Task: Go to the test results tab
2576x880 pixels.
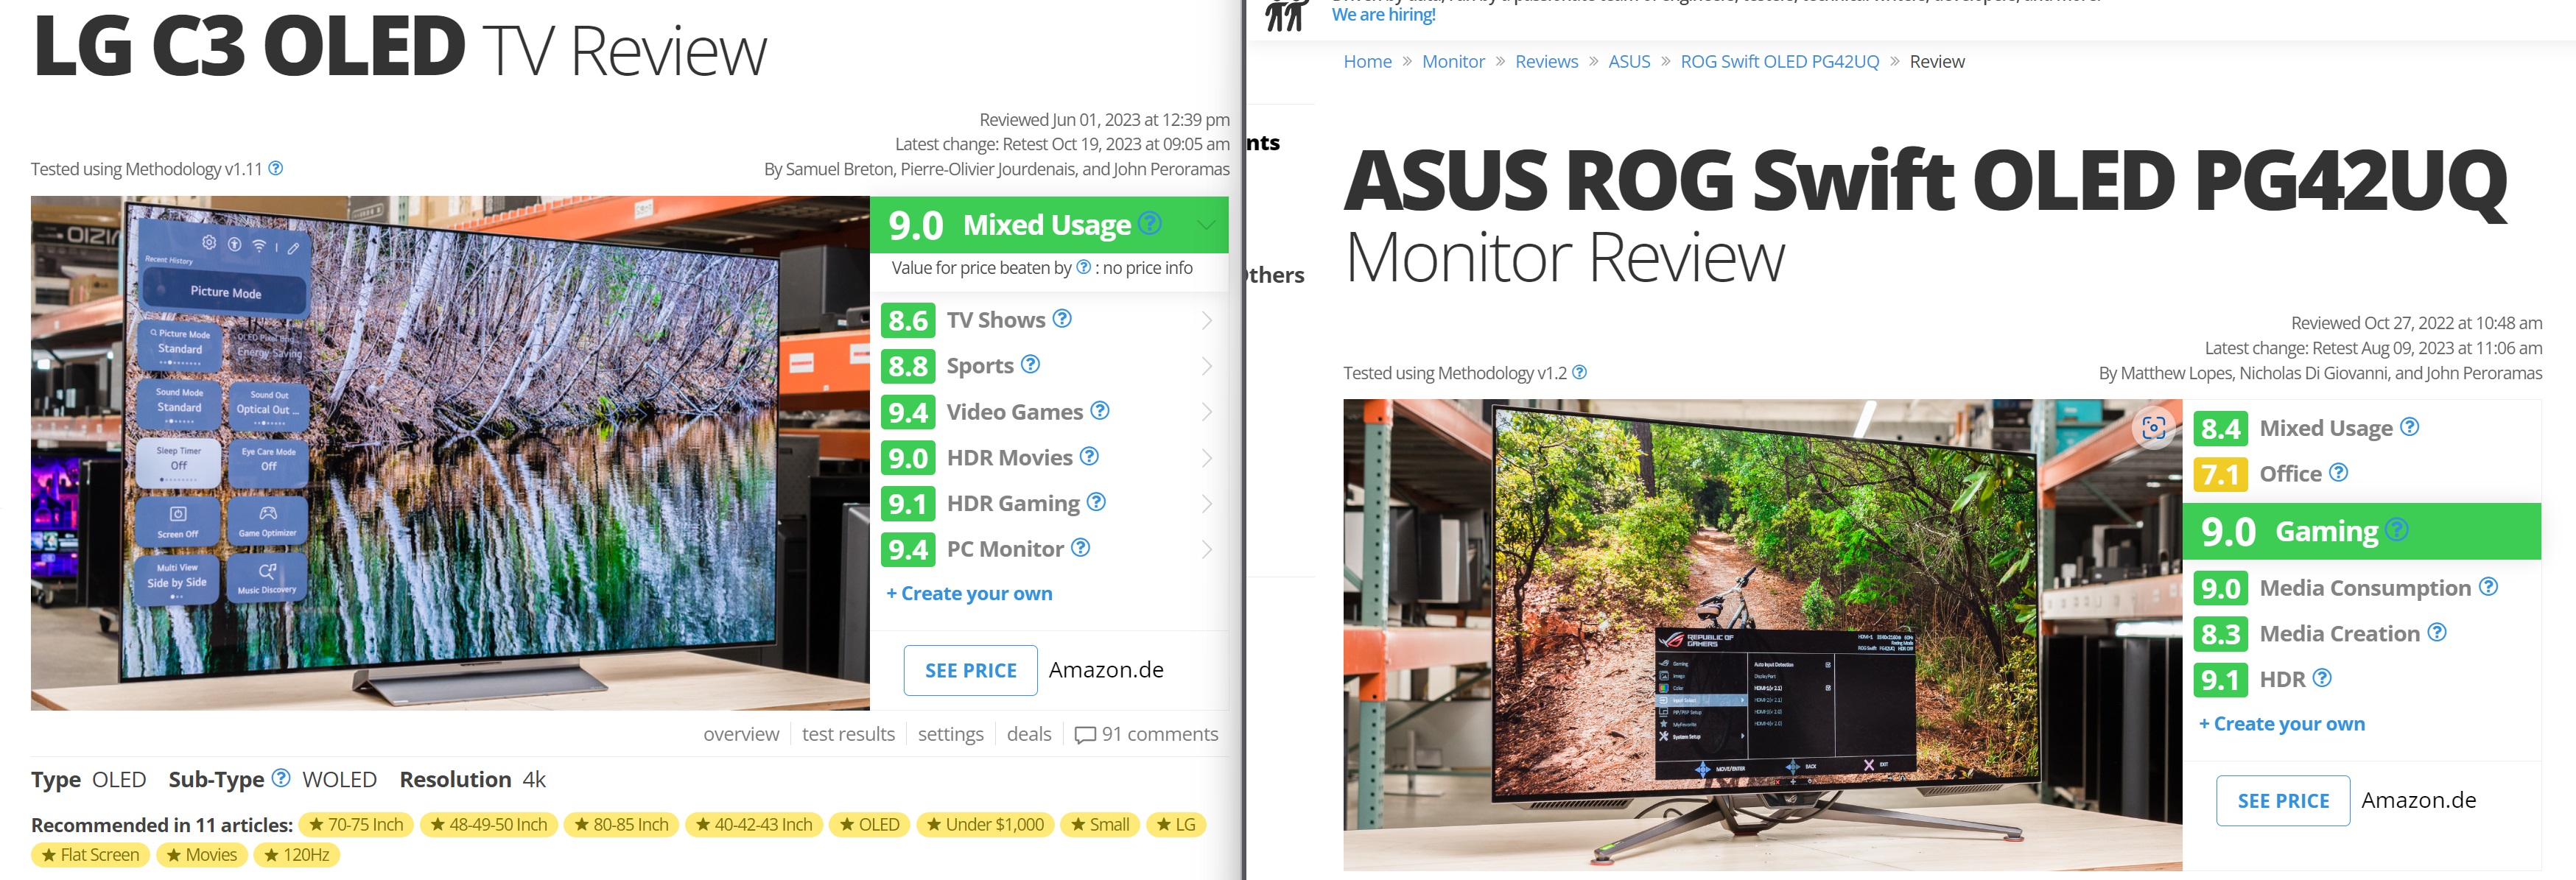Action: 848,734
